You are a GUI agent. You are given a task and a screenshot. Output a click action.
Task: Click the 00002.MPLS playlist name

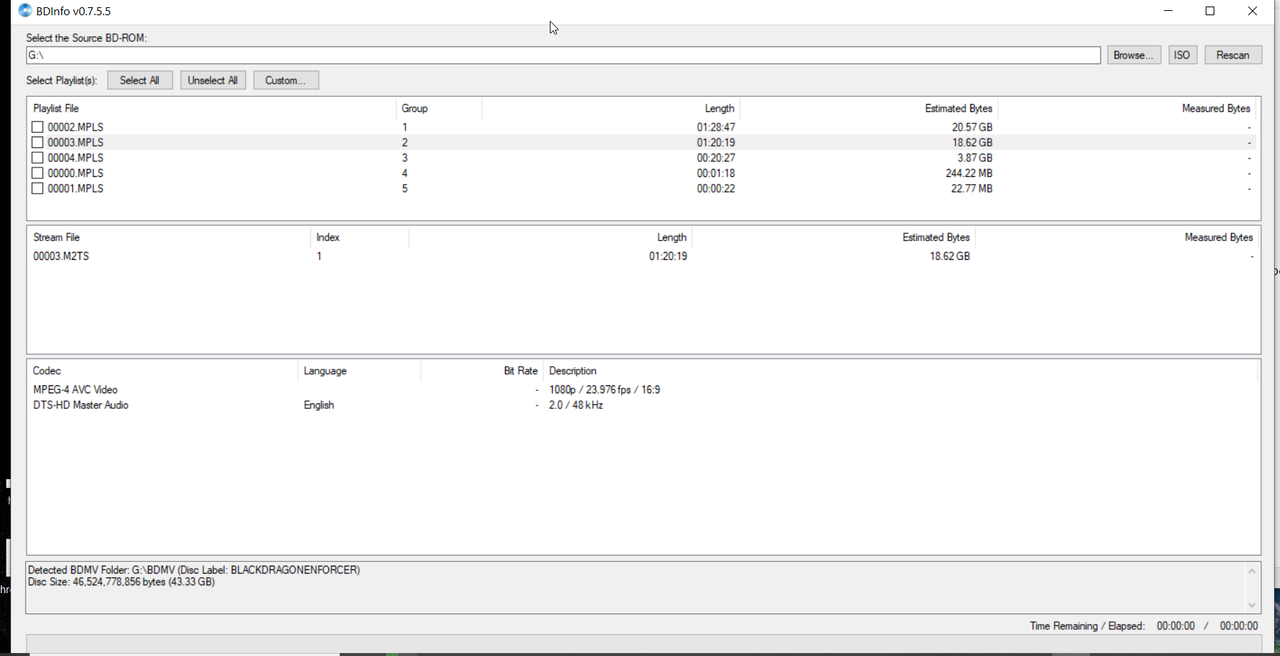[x=75, y=127]
